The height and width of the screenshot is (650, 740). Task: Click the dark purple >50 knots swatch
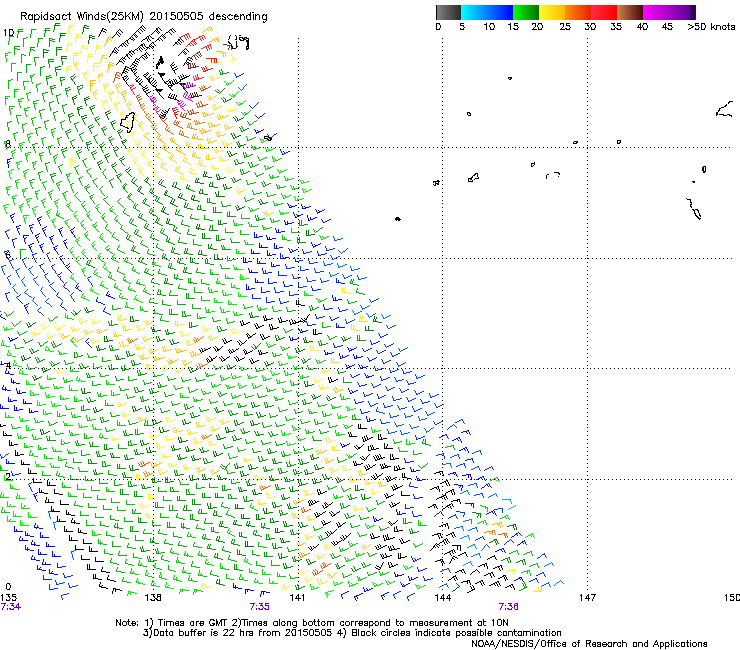[x=692, y=12]
